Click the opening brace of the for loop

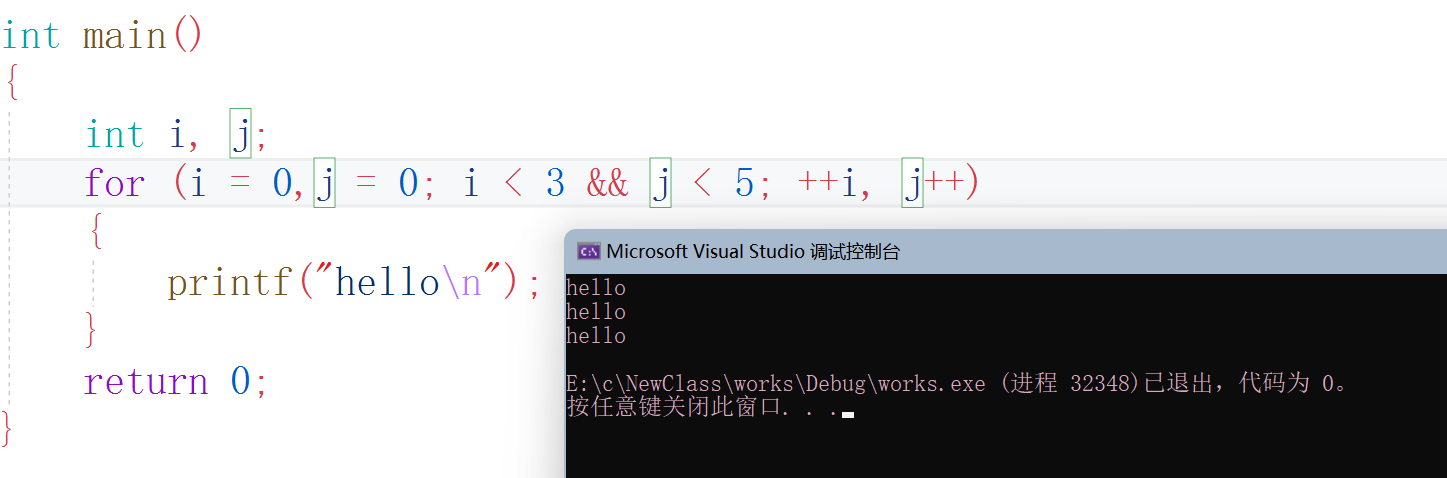click(x=96, y=233)
